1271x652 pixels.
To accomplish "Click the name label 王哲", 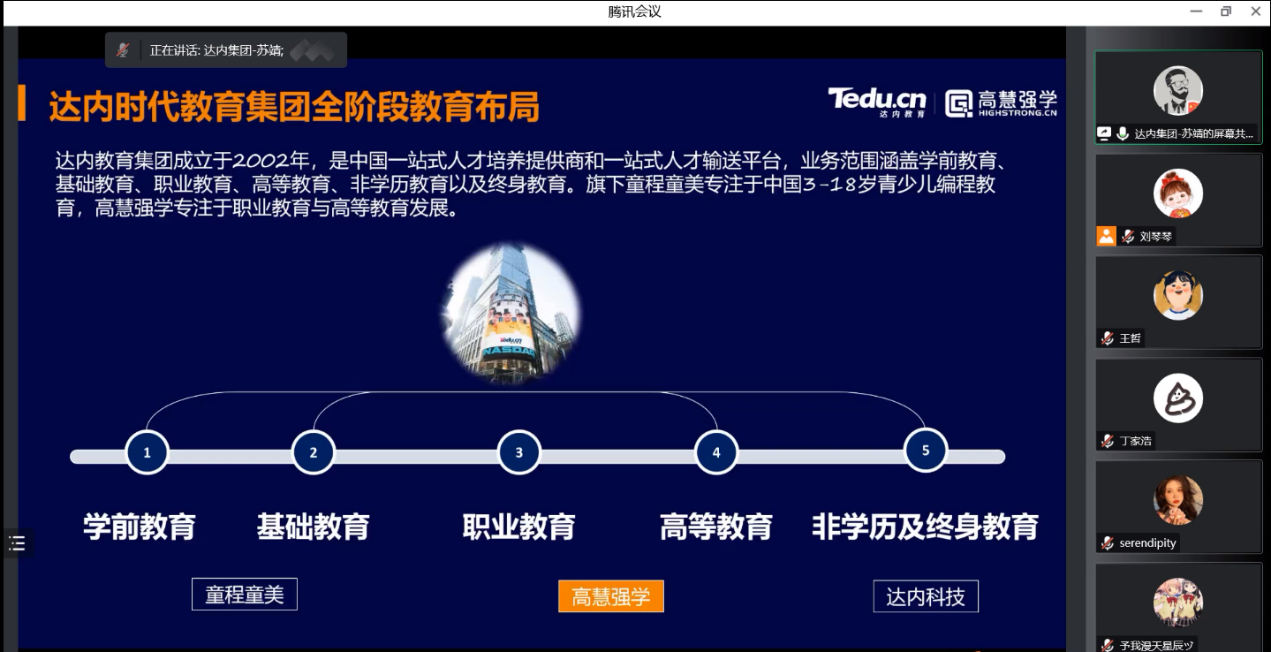I will coord(1130,339).
